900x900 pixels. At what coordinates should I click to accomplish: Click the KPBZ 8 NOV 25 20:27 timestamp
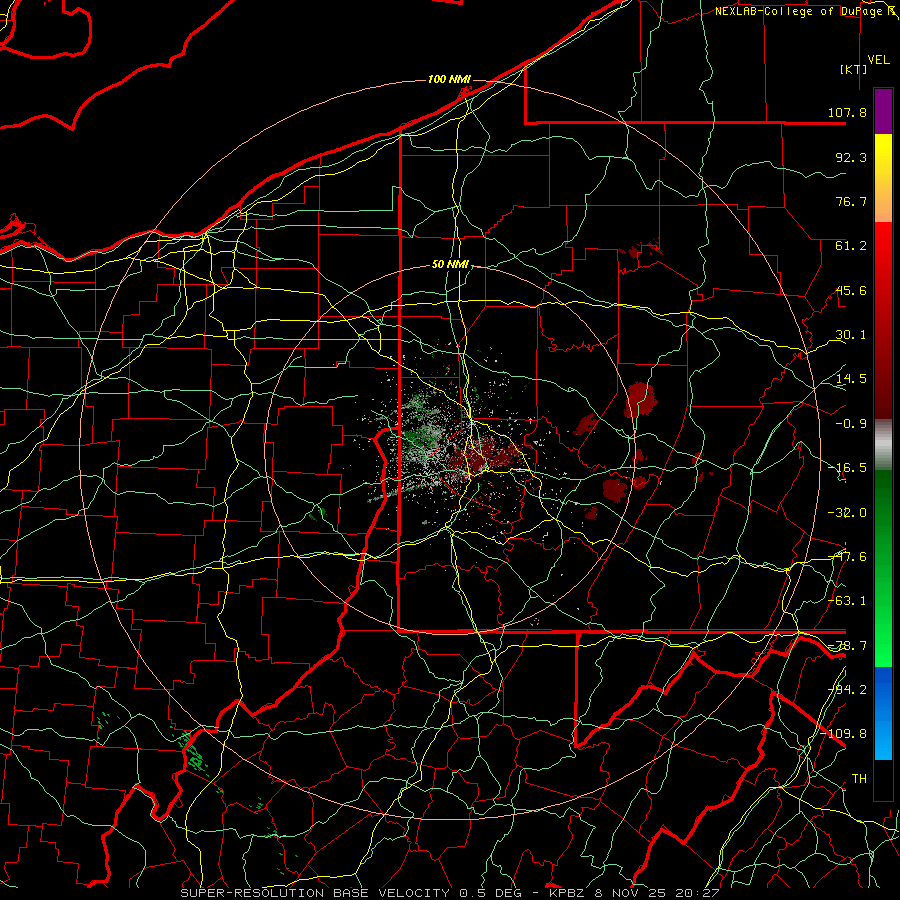[634, 893]
